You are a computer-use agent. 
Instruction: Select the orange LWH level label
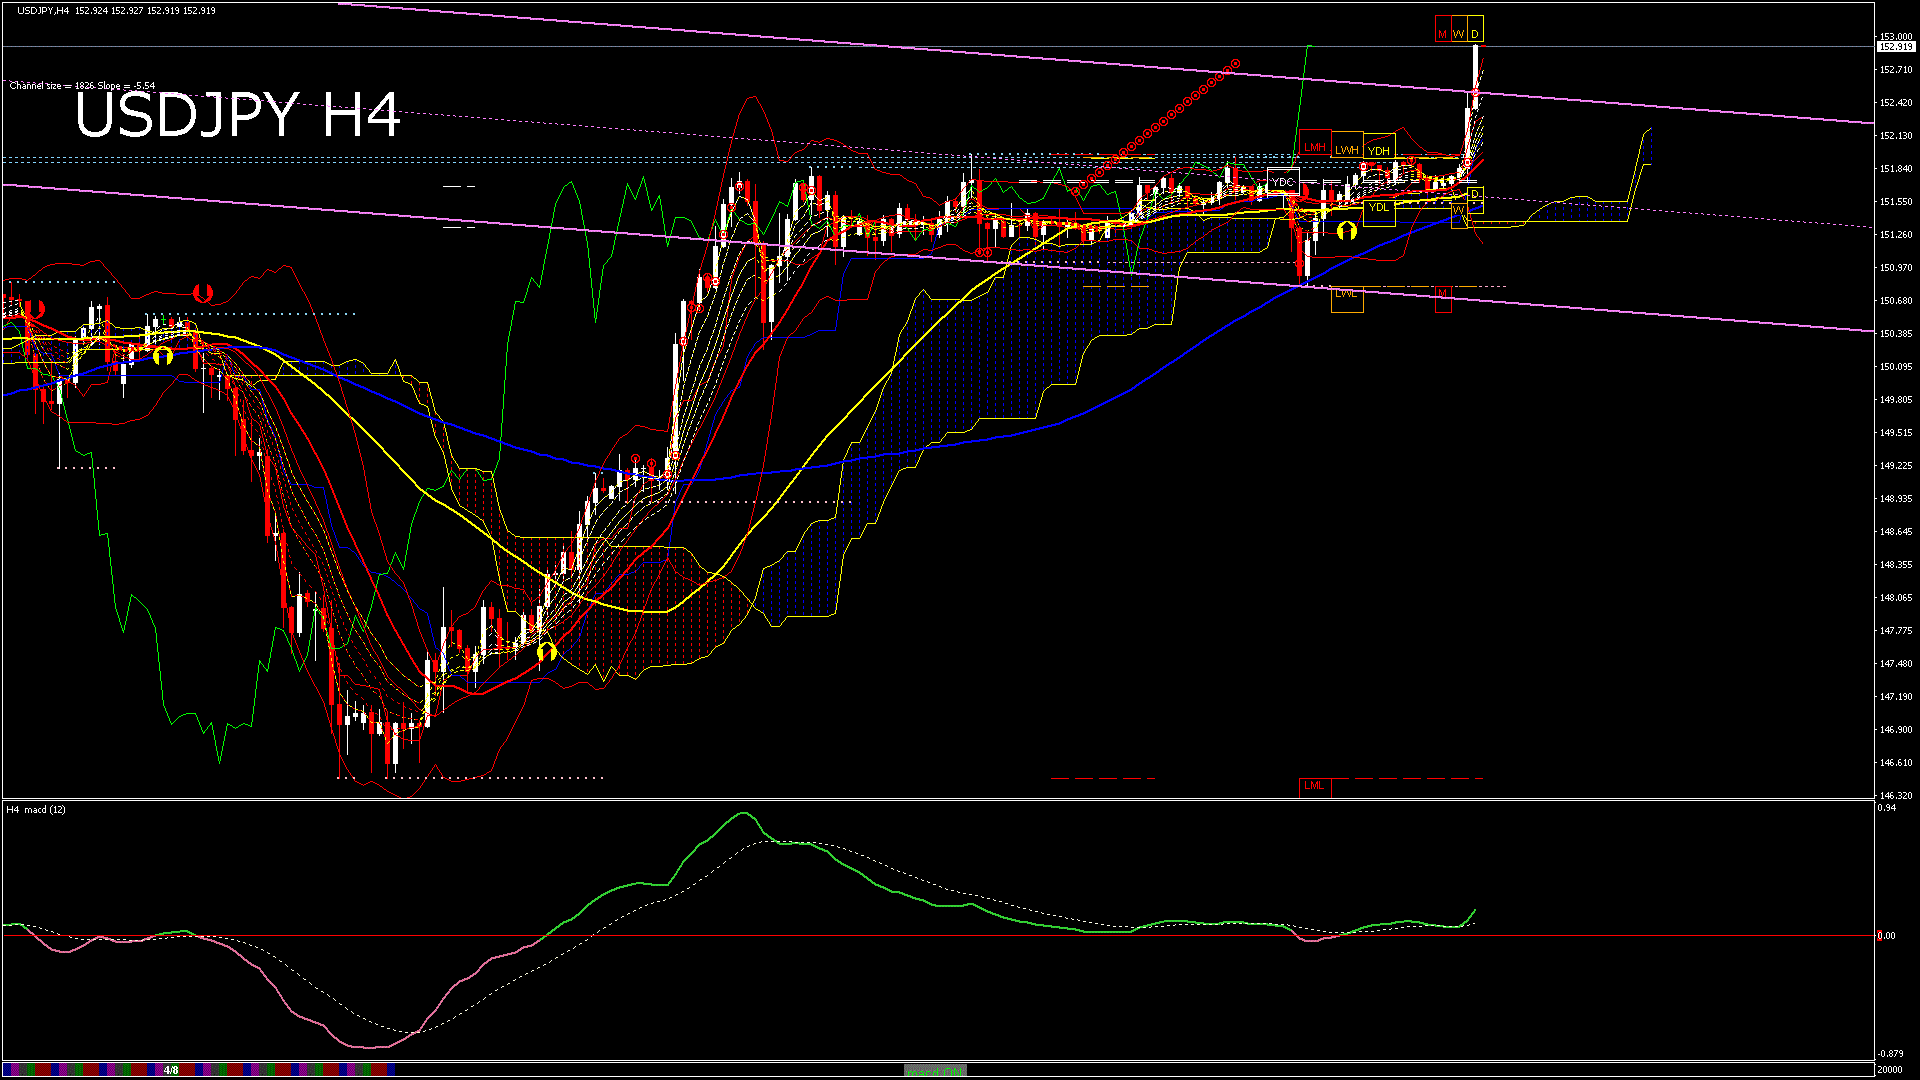pos(1347,149)
